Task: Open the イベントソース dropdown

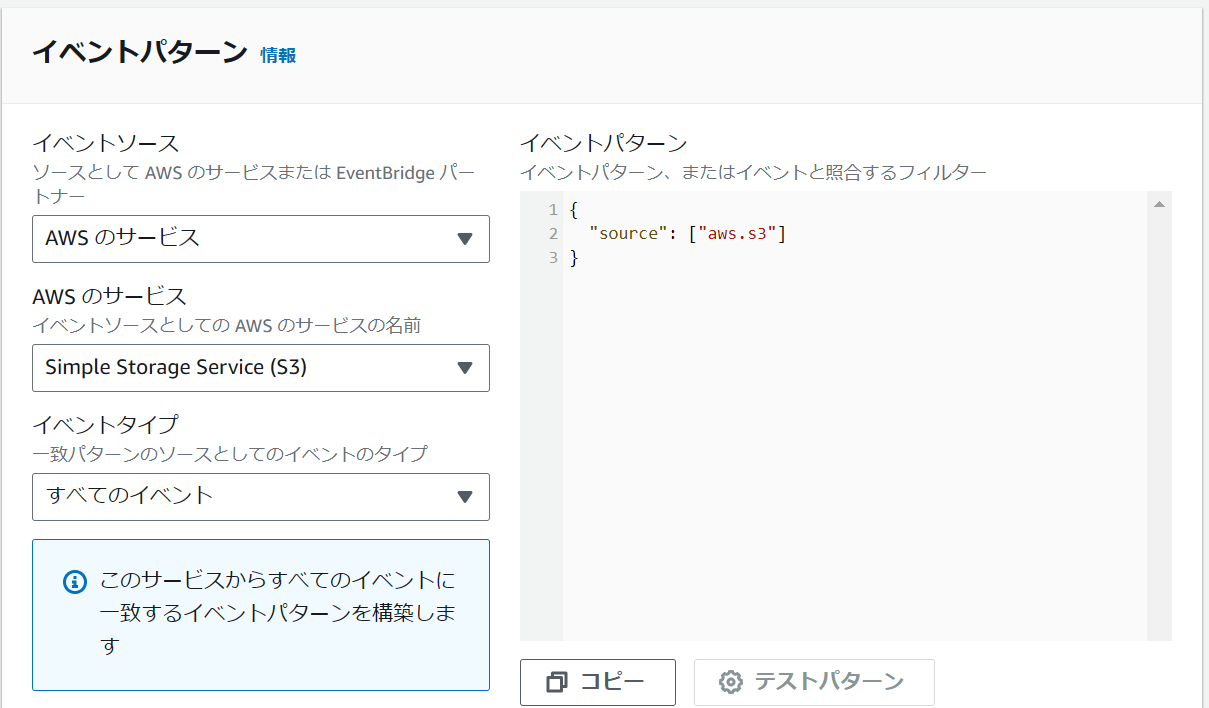Action: (x=260, y=238)
